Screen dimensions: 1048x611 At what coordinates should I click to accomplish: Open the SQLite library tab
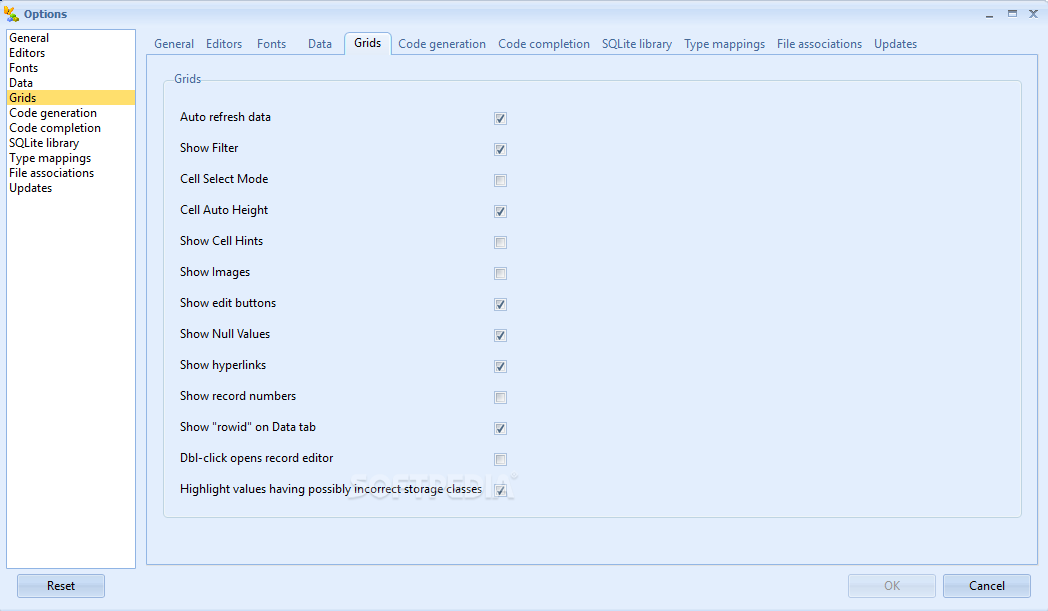(637, 44)
